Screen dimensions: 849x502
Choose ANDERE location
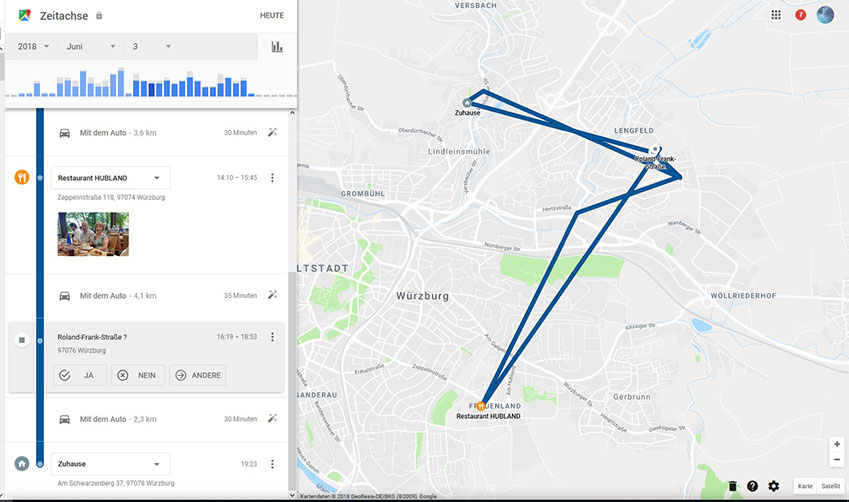click(198, 375)
